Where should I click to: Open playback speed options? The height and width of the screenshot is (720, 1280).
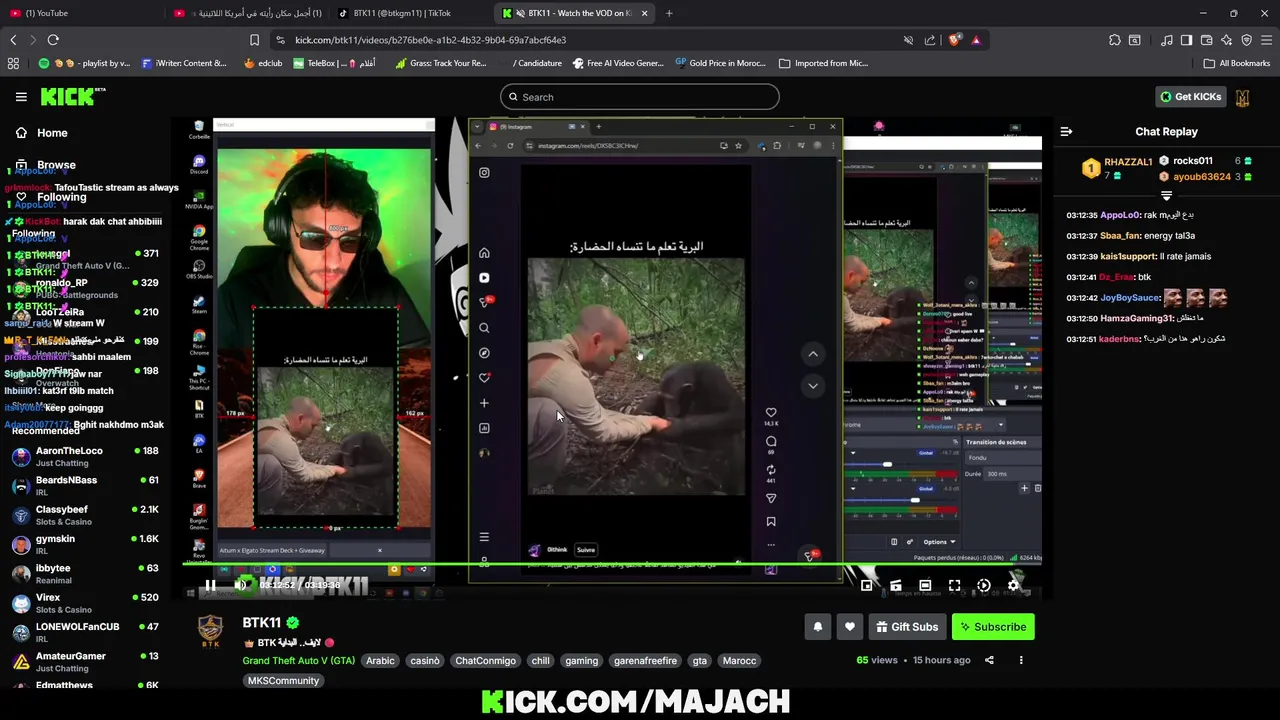pos(984,586)
